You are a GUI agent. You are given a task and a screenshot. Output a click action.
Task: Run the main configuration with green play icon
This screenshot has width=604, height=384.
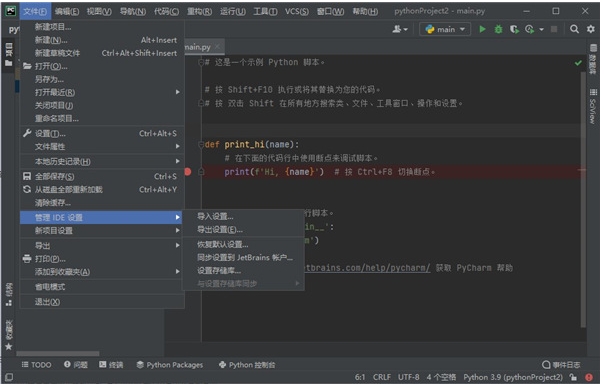[482, 29]
